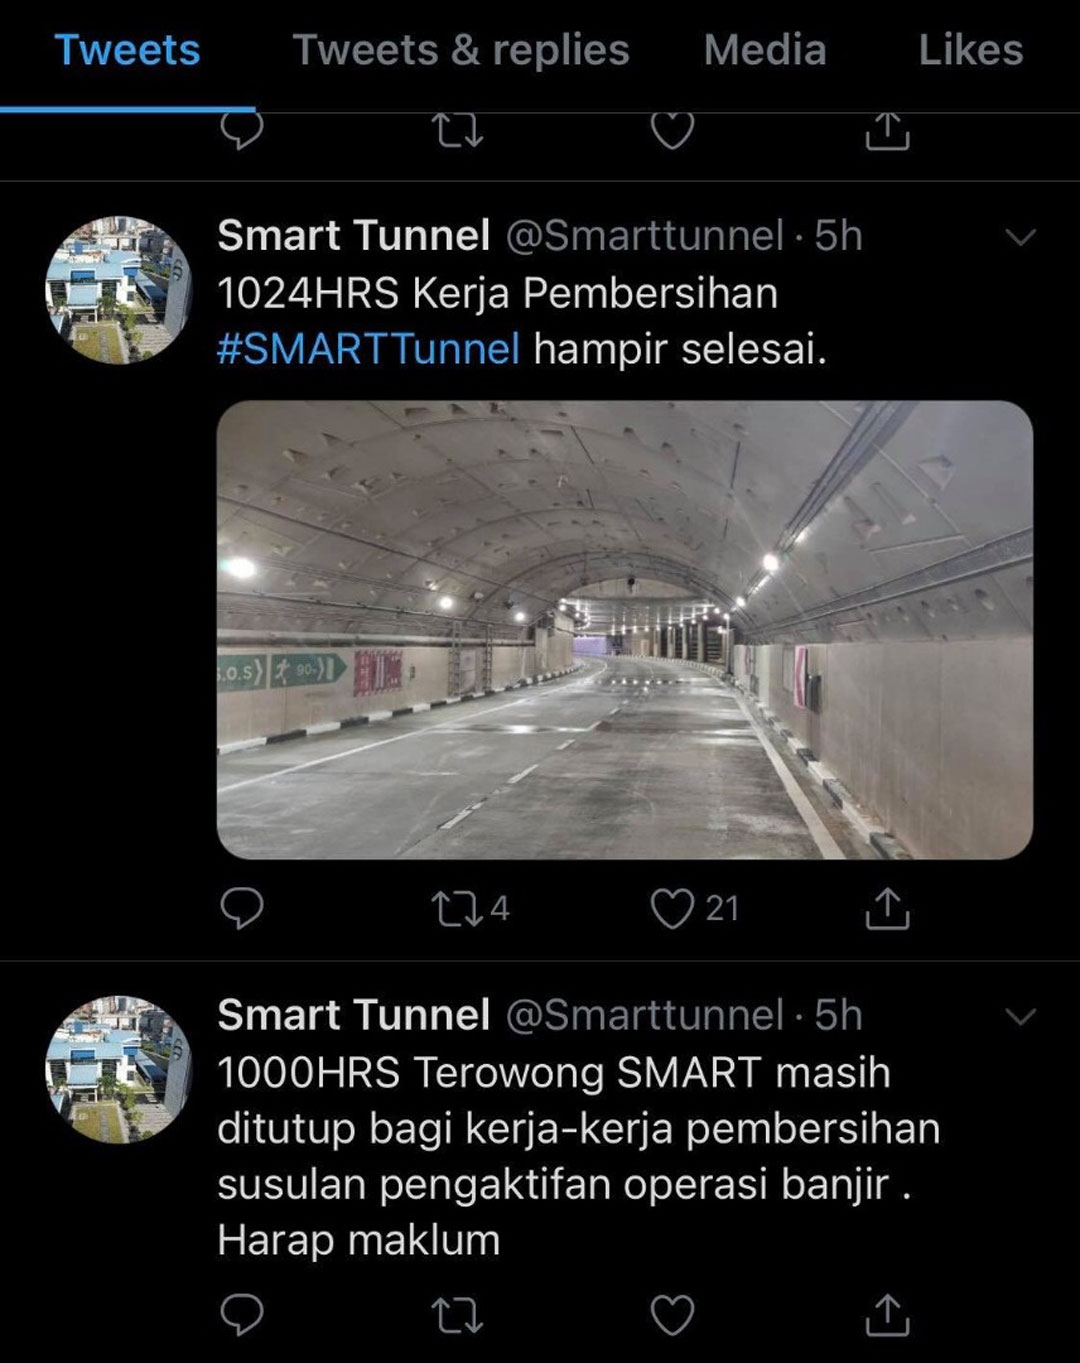Expand options chevron on 1024HRS tweet
The image size is (1080, 1363).
coord(1020,238)
